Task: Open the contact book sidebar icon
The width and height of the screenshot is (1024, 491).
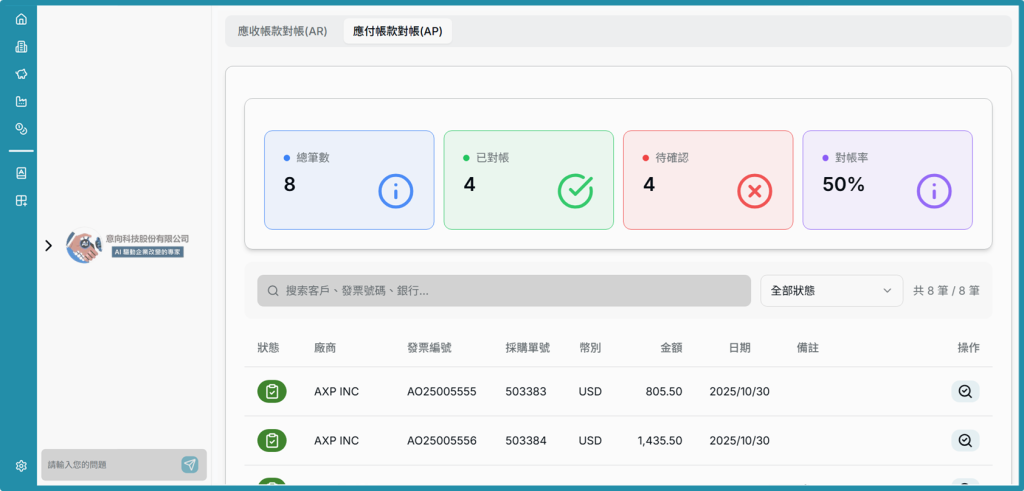Action: coord(21,173)
